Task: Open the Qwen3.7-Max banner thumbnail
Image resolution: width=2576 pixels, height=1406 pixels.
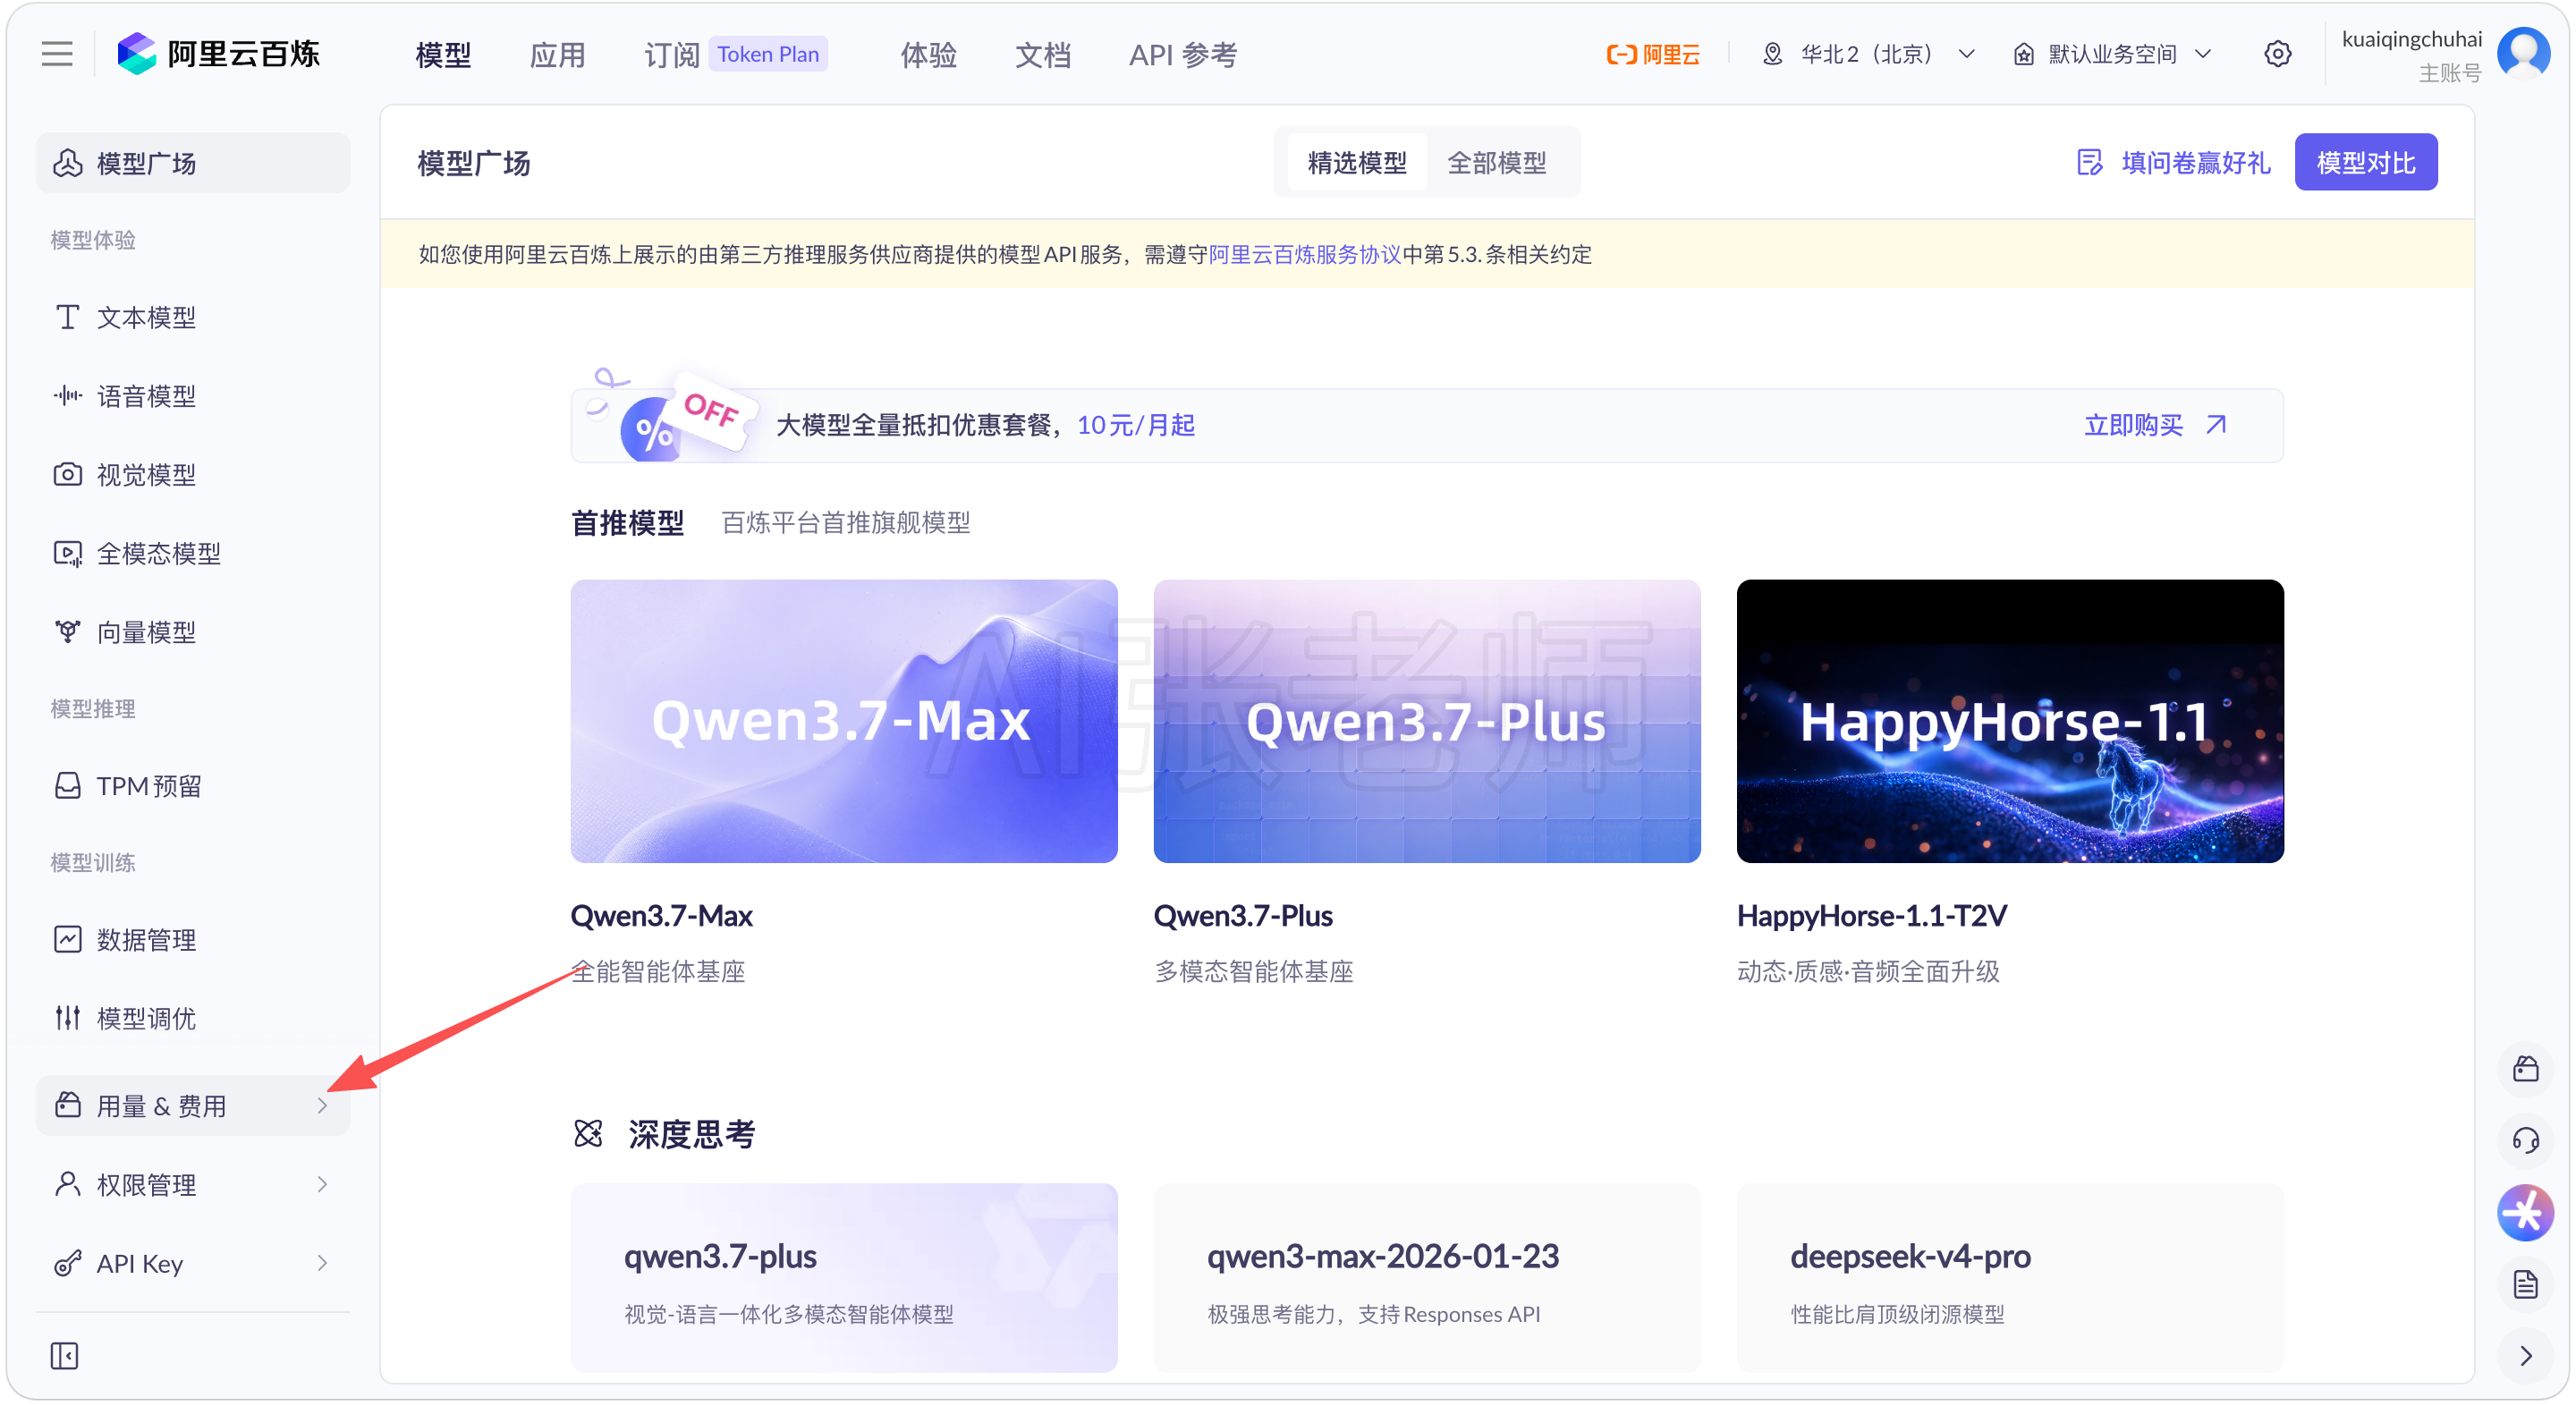Action: click(x=844, y=721)
